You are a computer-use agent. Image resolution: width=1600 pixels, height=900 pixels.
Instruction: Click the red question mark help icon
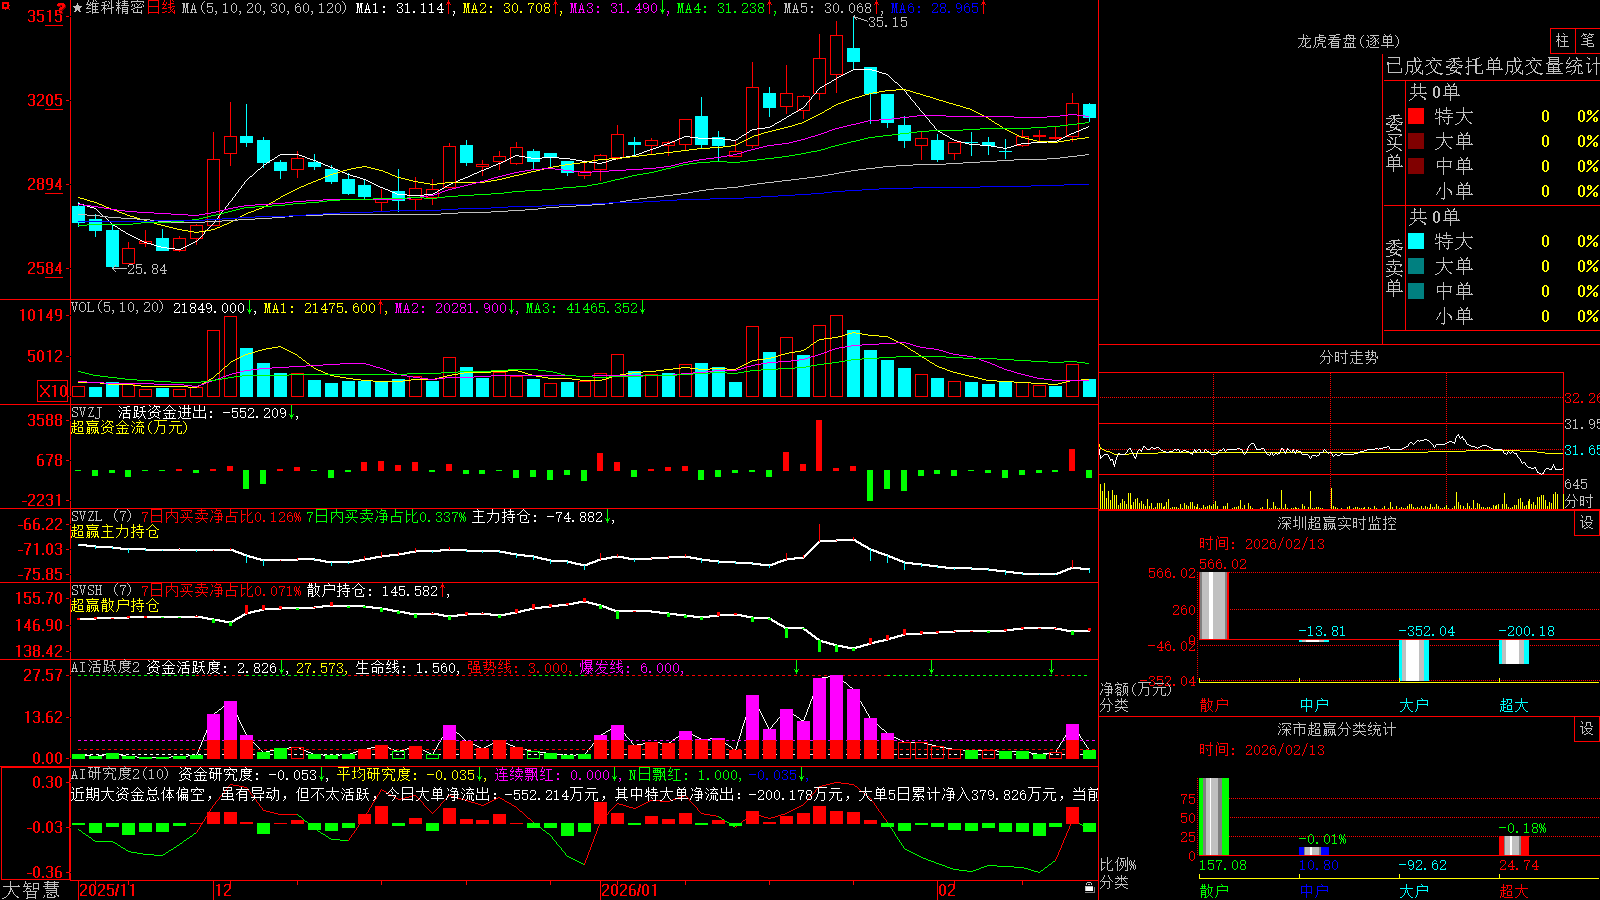pos(62,8)
